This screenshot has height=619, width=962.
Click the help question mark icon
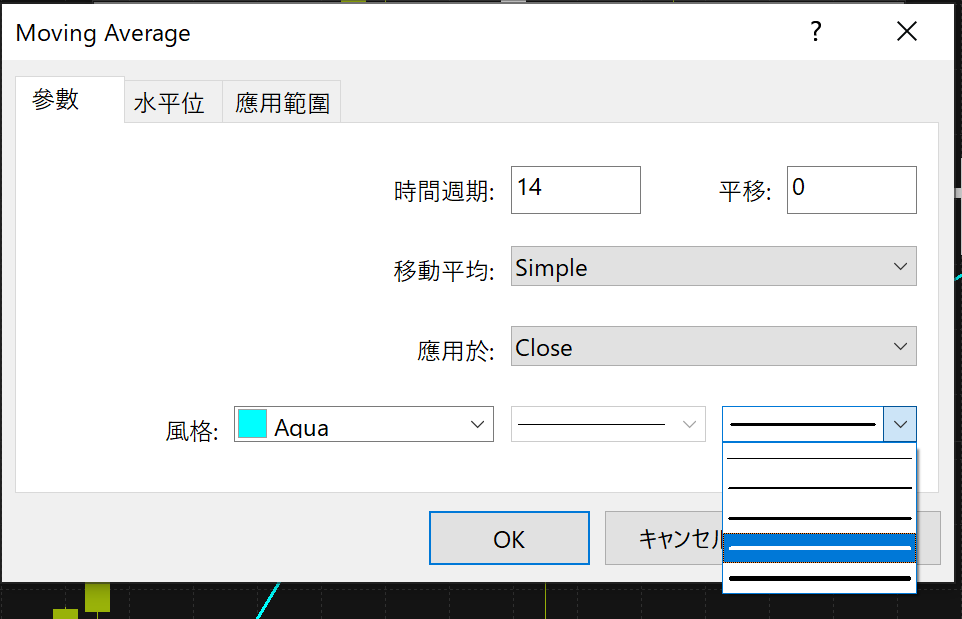tap(815, 31)
